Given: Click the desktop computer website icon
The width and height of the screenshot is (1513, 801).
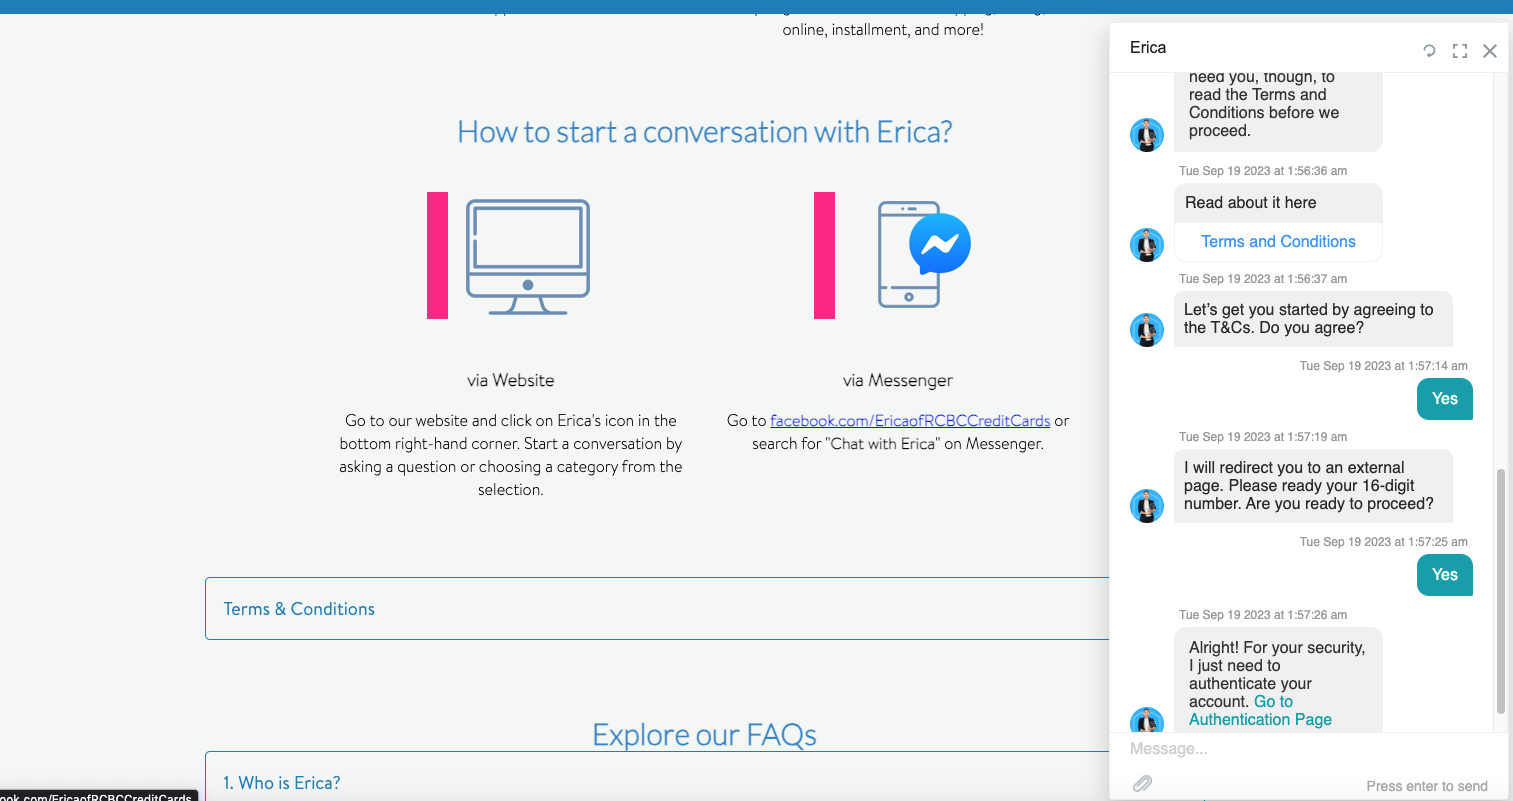Looking at the screenshot, I should point(528,257).
